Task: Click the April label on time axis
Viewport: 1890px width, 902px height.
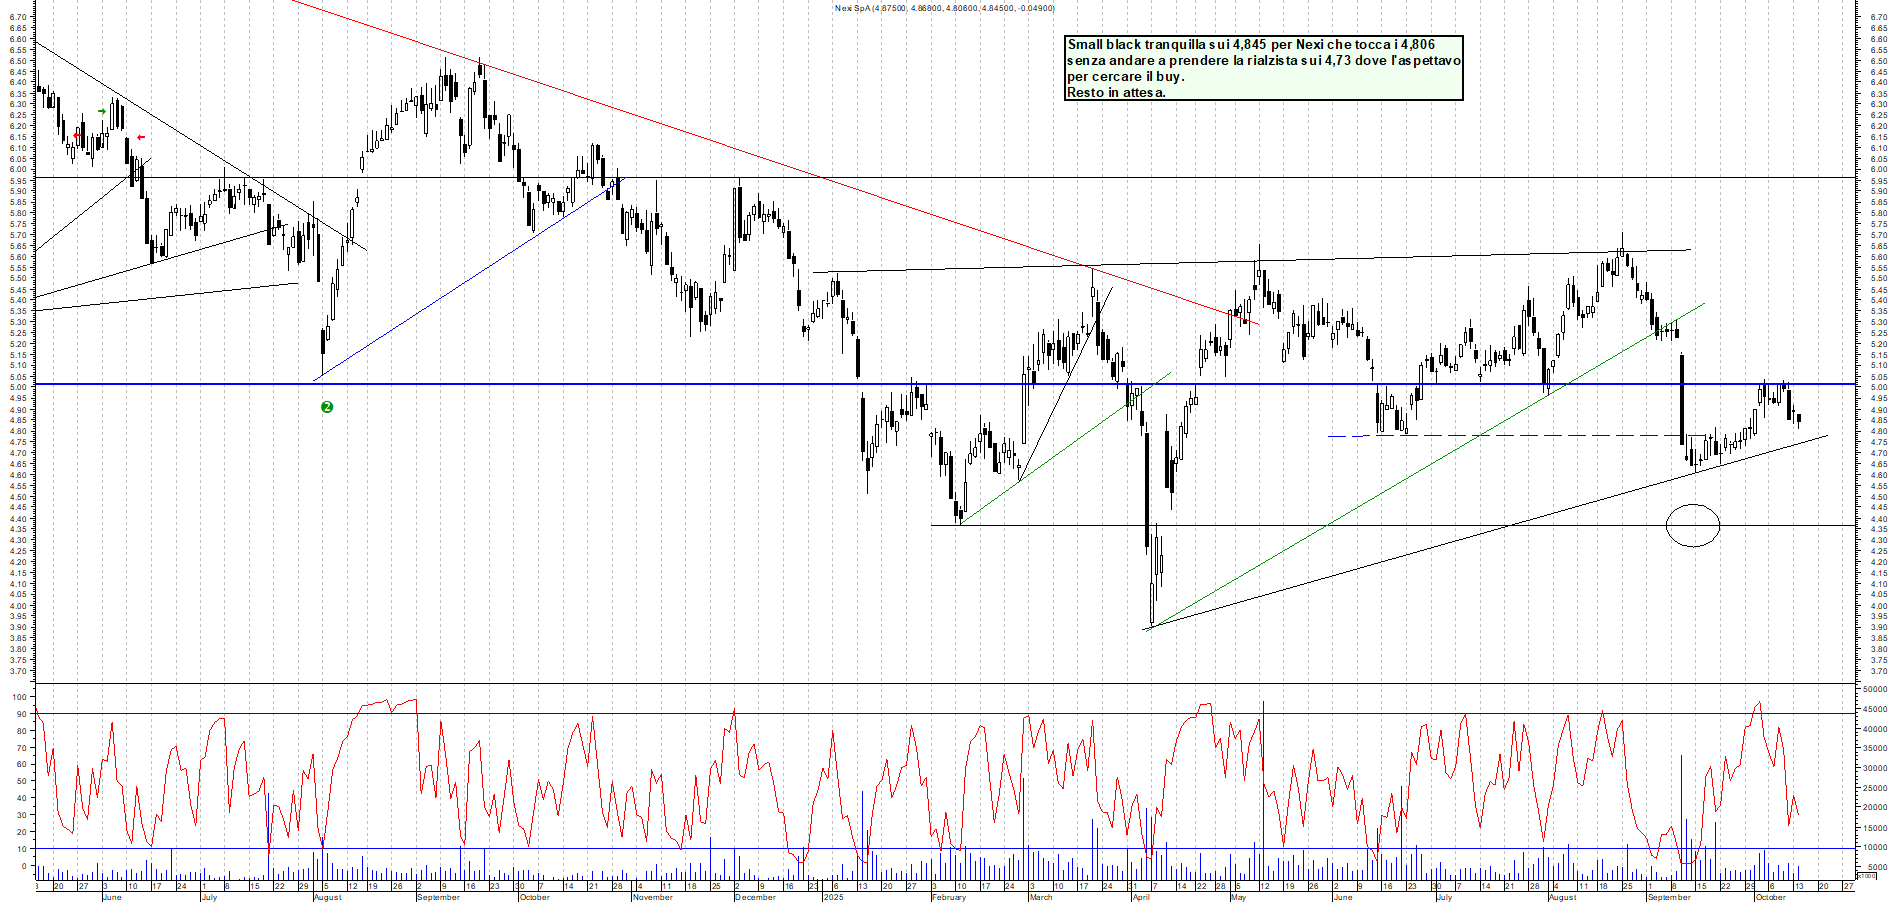Action: coord(1141,897)
